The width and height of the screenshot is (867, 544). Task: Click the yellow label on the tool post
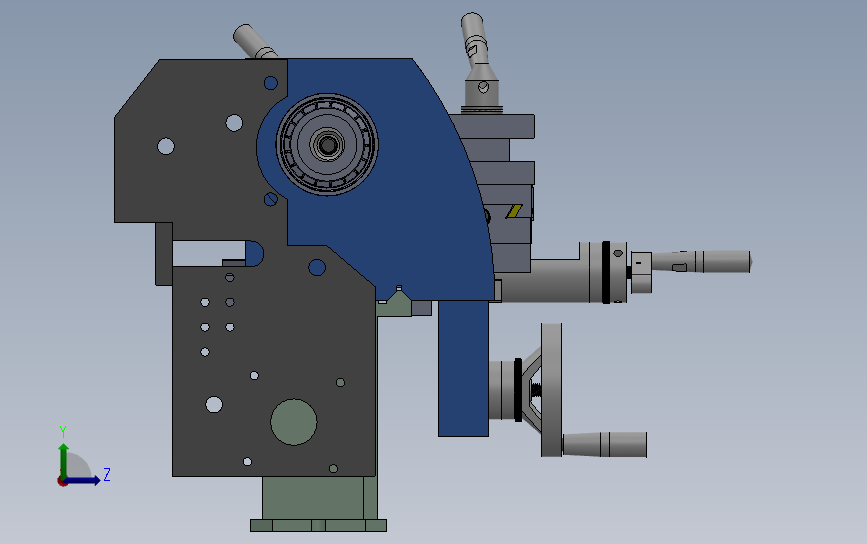(x=514, y=211)
